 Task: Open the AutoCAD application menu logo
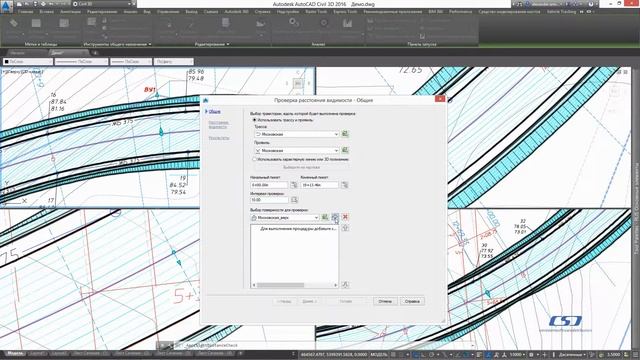point(6,7)
